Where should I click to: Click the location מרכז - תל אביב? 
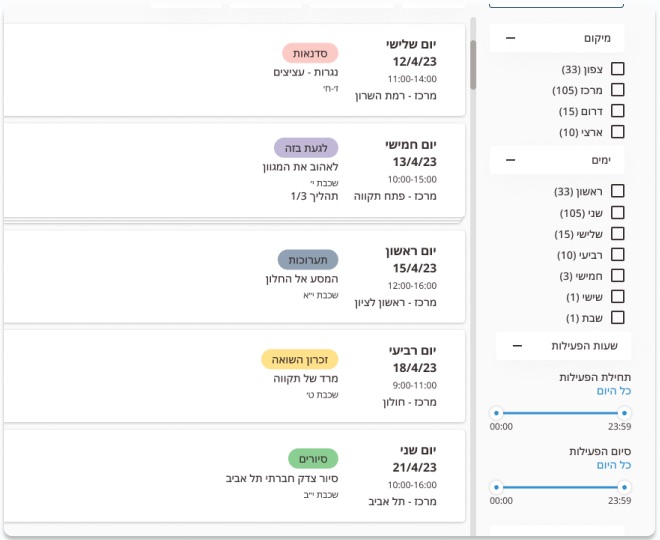pyautogui.click(x=402, y=502)
